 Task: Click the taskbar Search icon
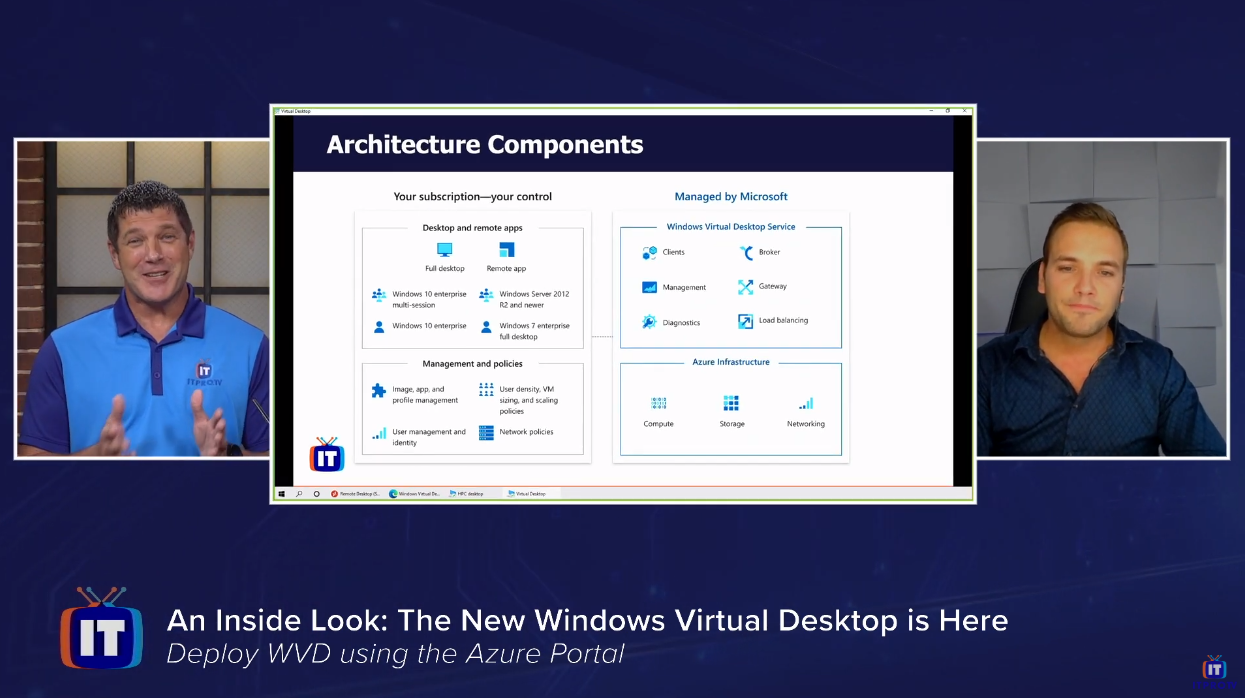[299, 493]
